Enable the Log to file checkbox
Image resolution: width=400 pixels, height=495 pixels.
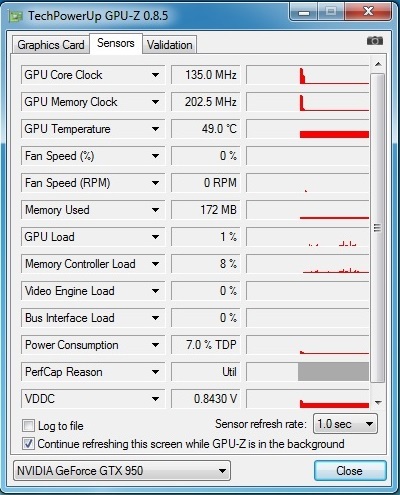pyautogui.click(x=28, y=425)
